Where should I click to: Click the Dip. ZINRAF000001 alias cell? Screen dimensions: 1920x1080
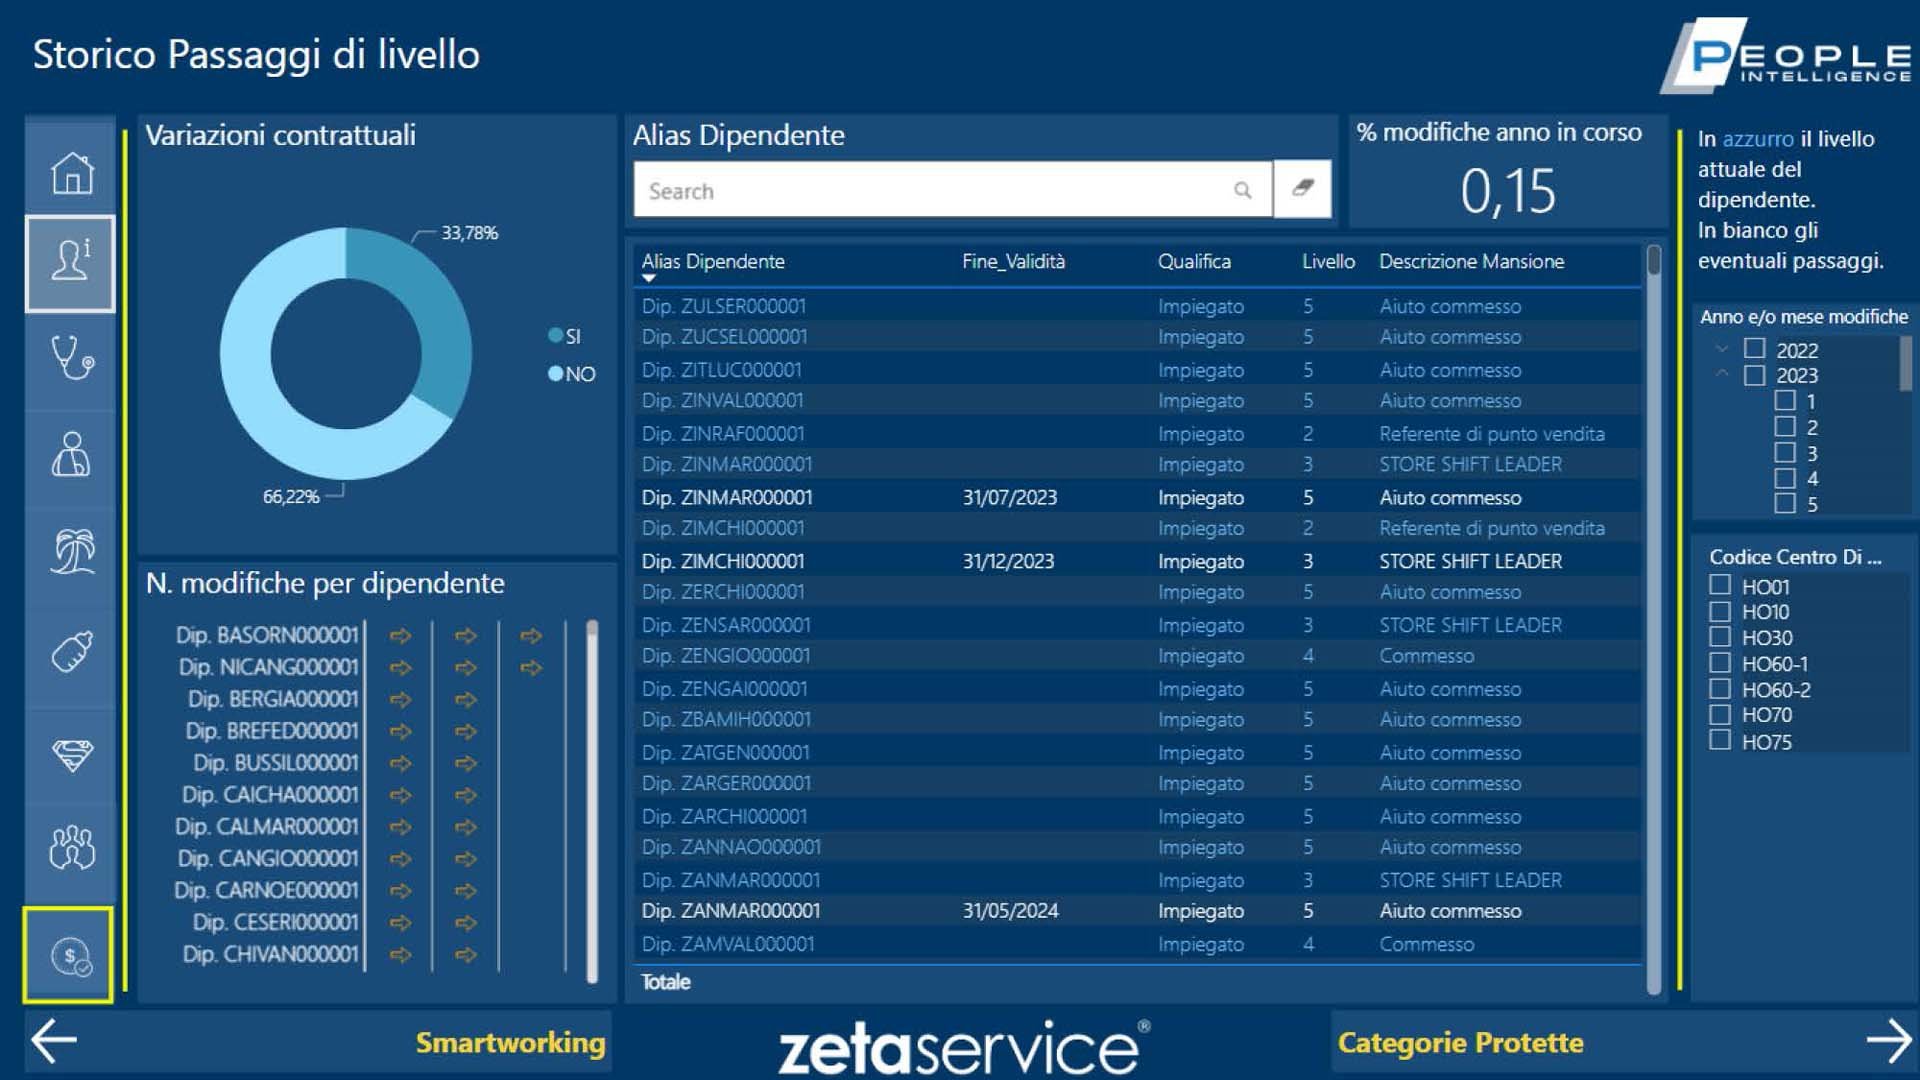point(723,434)
